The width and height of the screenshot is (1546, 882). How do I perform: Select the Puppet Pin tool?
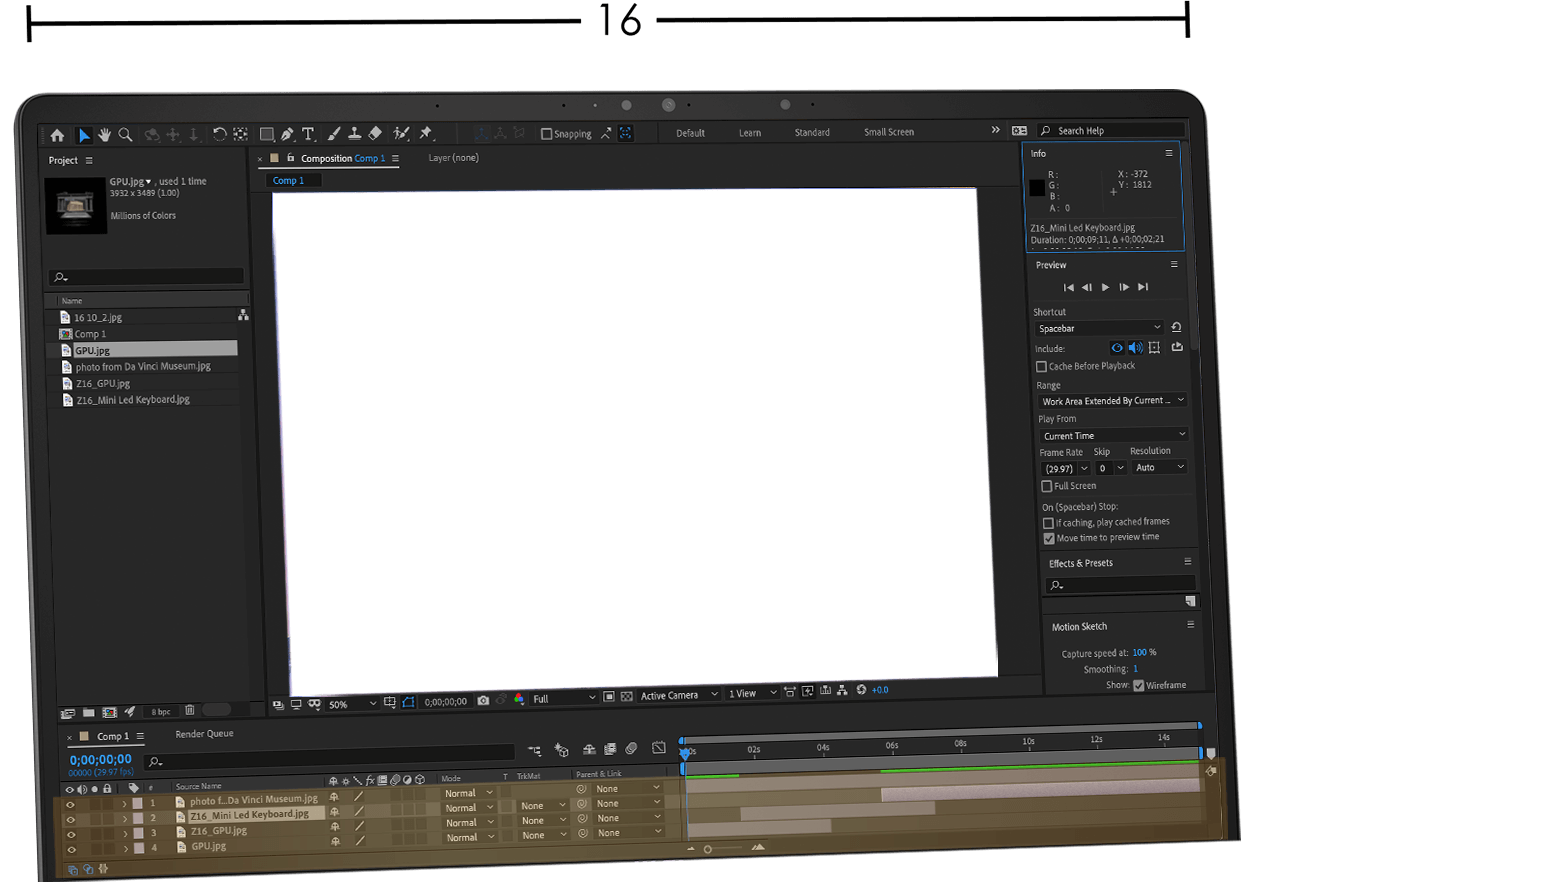[x=426, y=133]
